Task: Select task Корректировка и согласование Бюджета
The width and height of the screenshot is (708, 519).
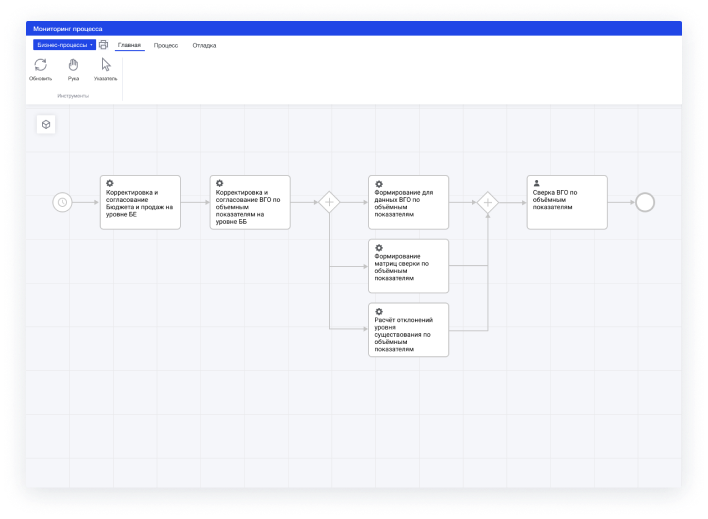Action: [140, 202]
